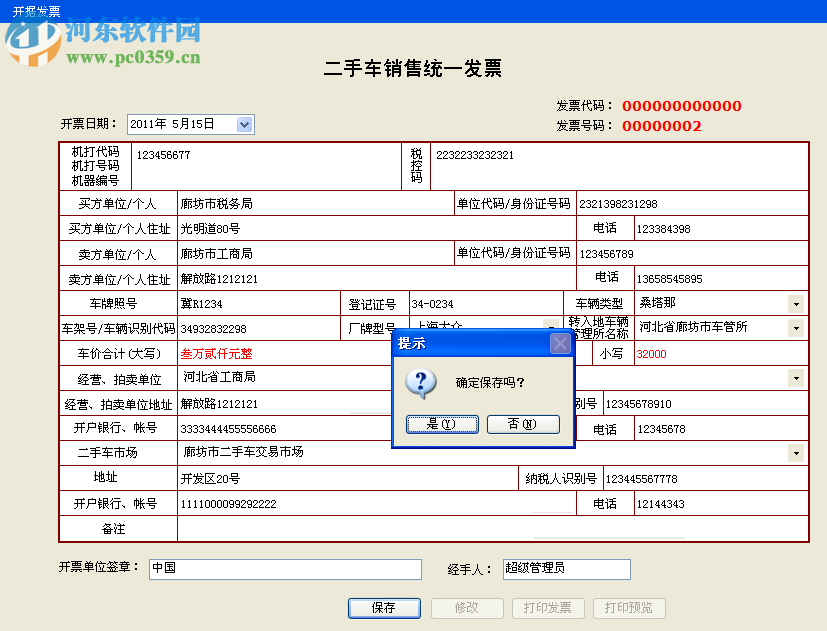Screen dimensions: 827x631
Task: Click the 车牌照号 field showing 冀R1234
Action: 250,303
